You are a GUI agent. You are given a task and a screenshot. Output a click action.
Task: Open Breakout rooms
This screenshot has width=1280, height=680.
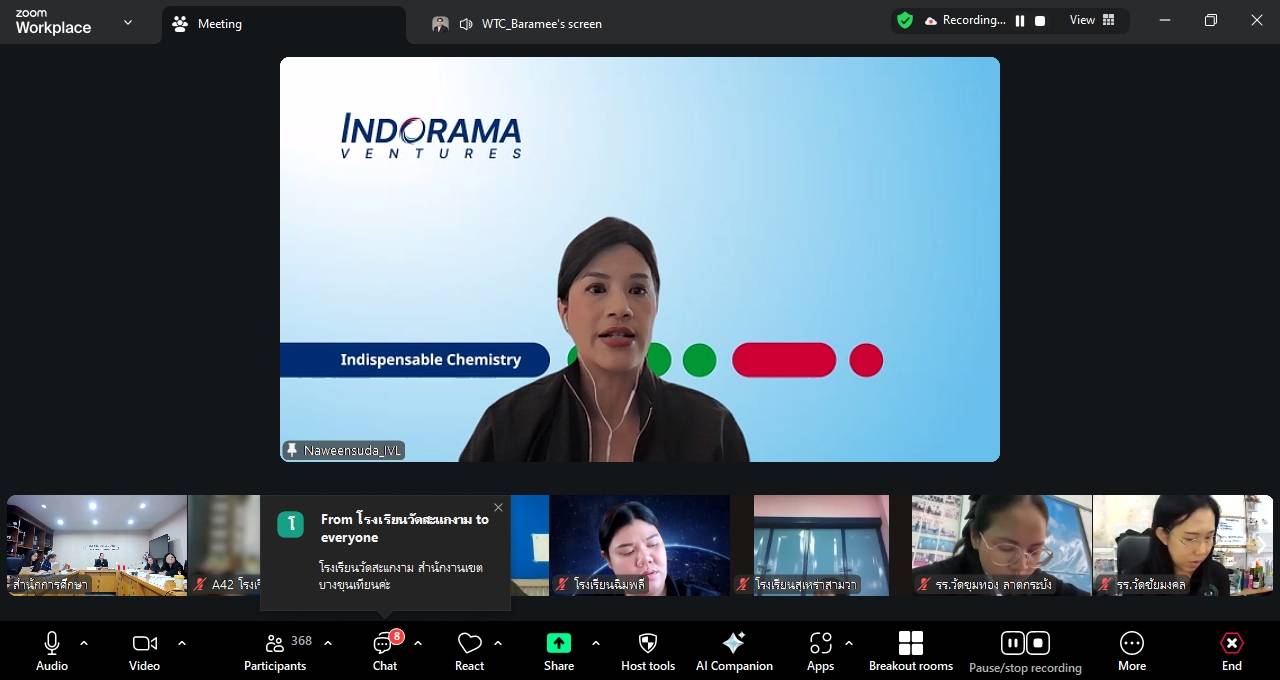(910, 651)
